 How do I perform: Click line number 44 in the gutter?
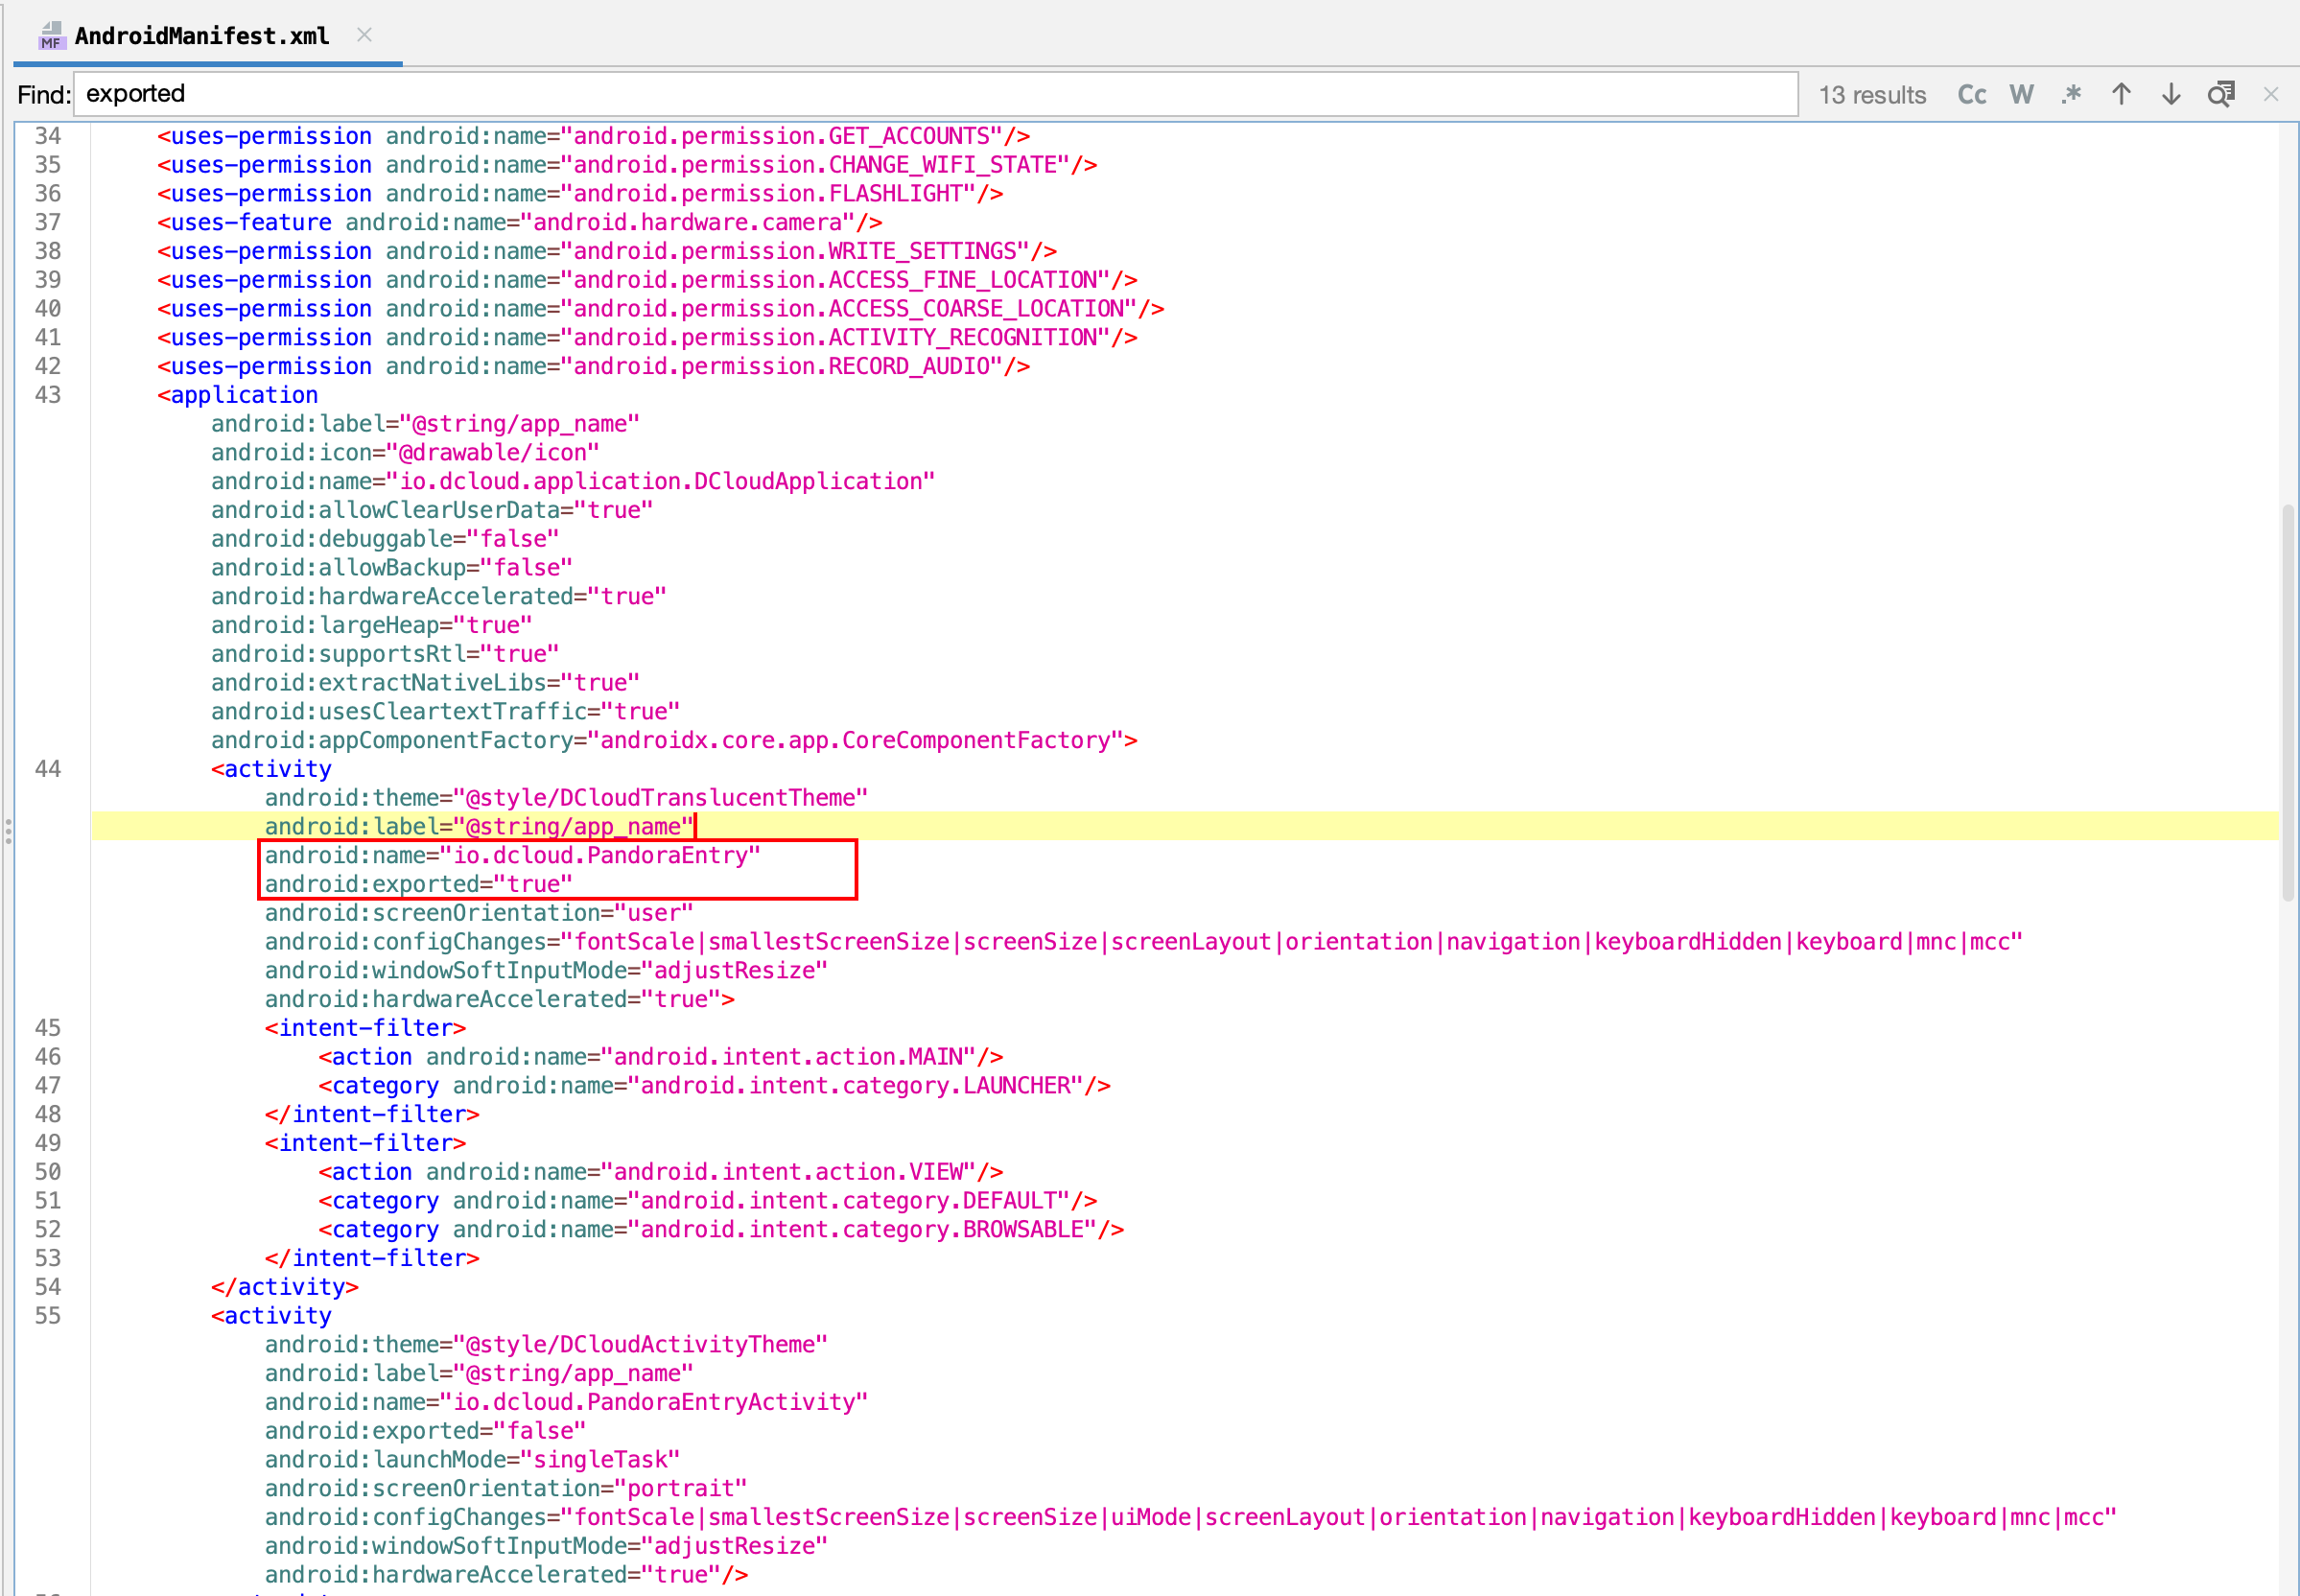tap(48, 769)
